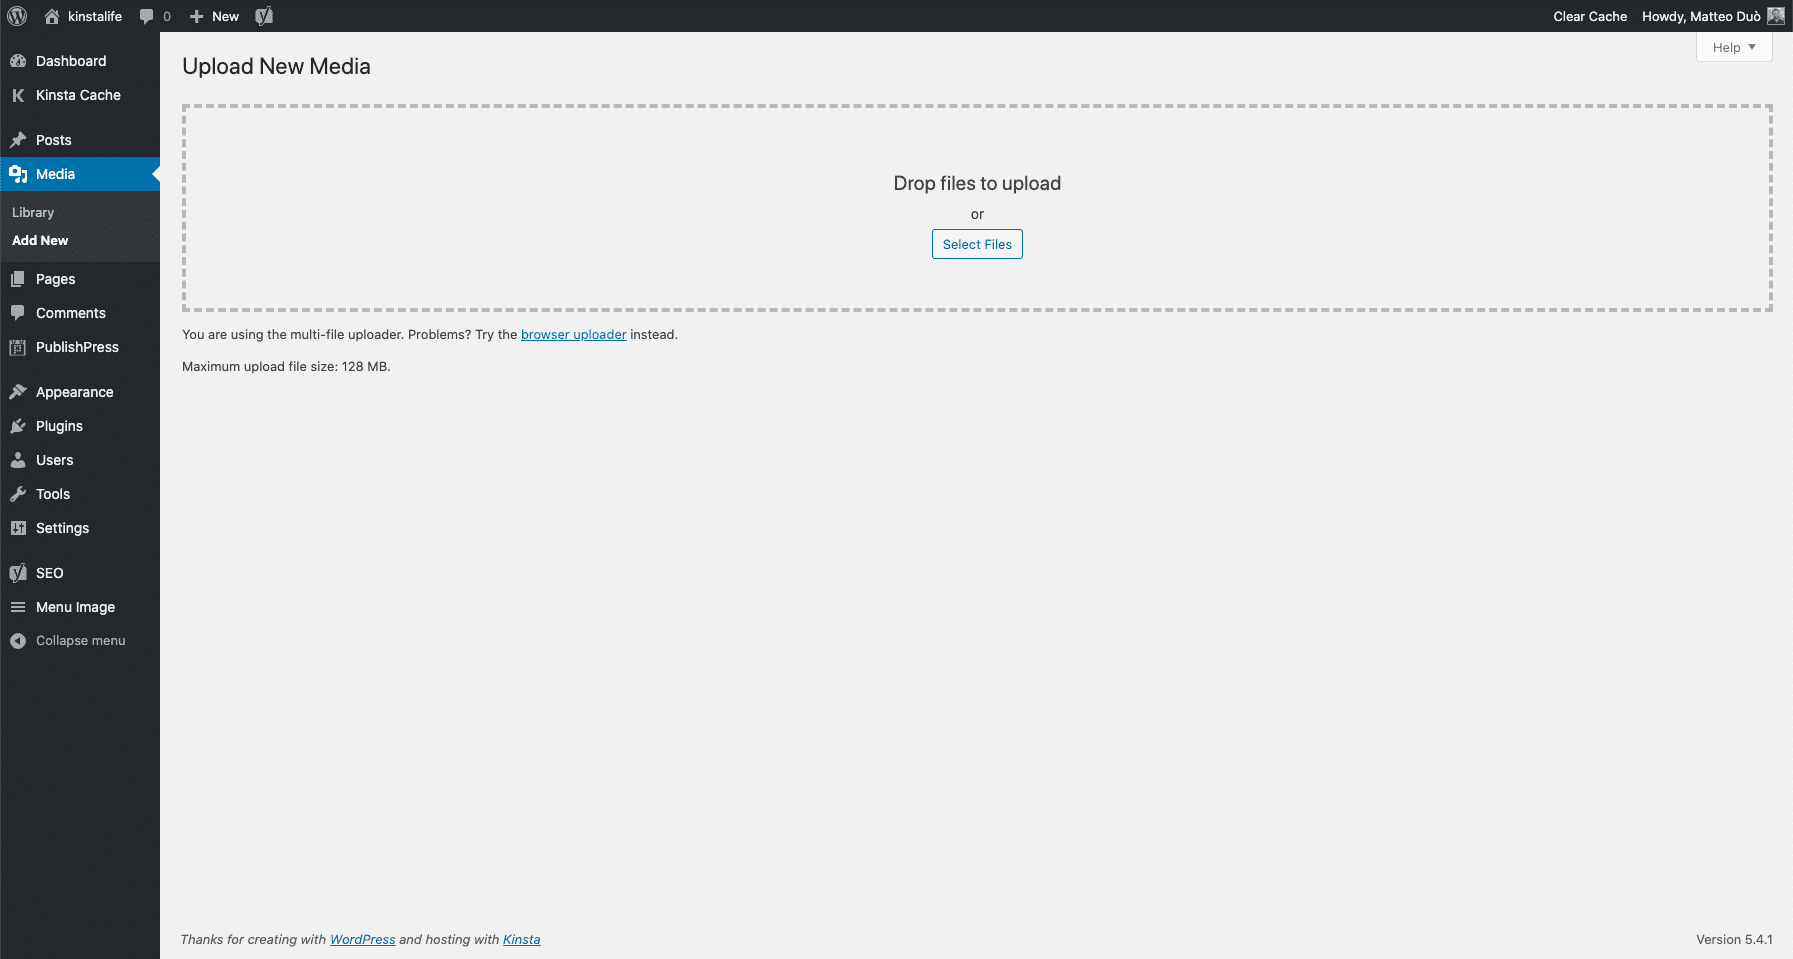This screenshot has width=1793, height=959.
Task: Click the PublishPress sidebar icon
Action: (19, 347)
